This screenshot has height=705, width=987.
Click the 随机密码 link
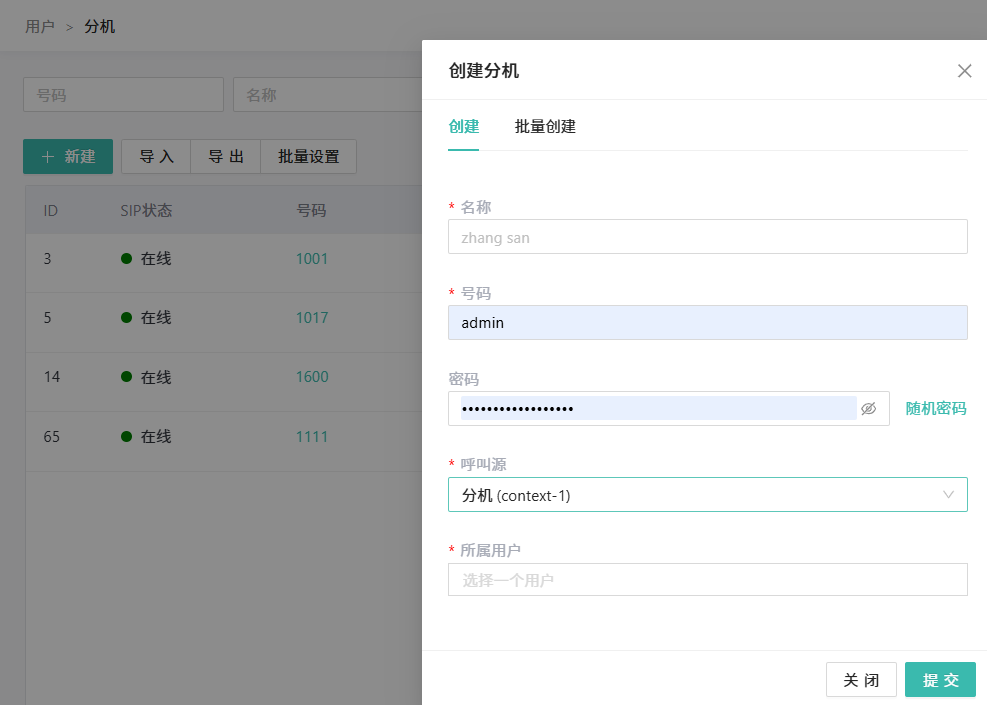tap(936, 408)
